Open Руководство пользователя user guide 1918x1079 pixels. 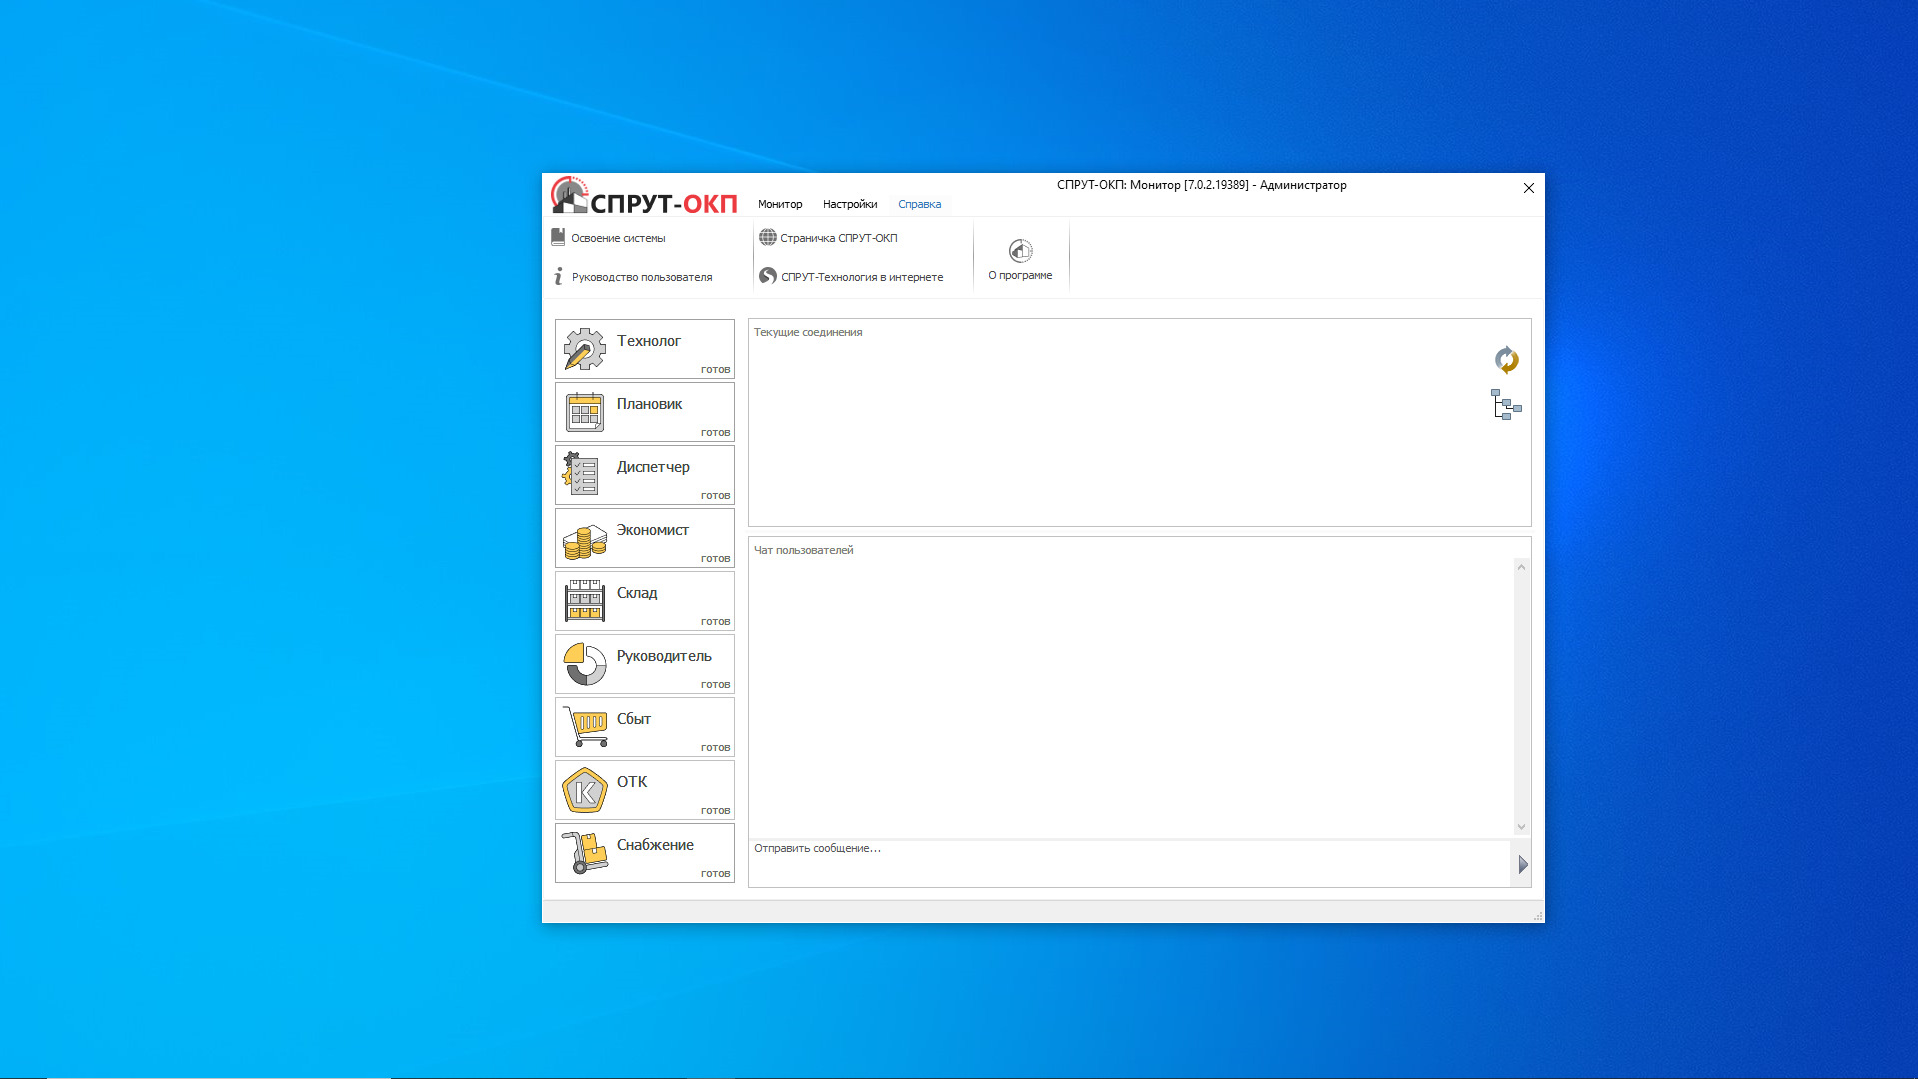click(640, 277)
